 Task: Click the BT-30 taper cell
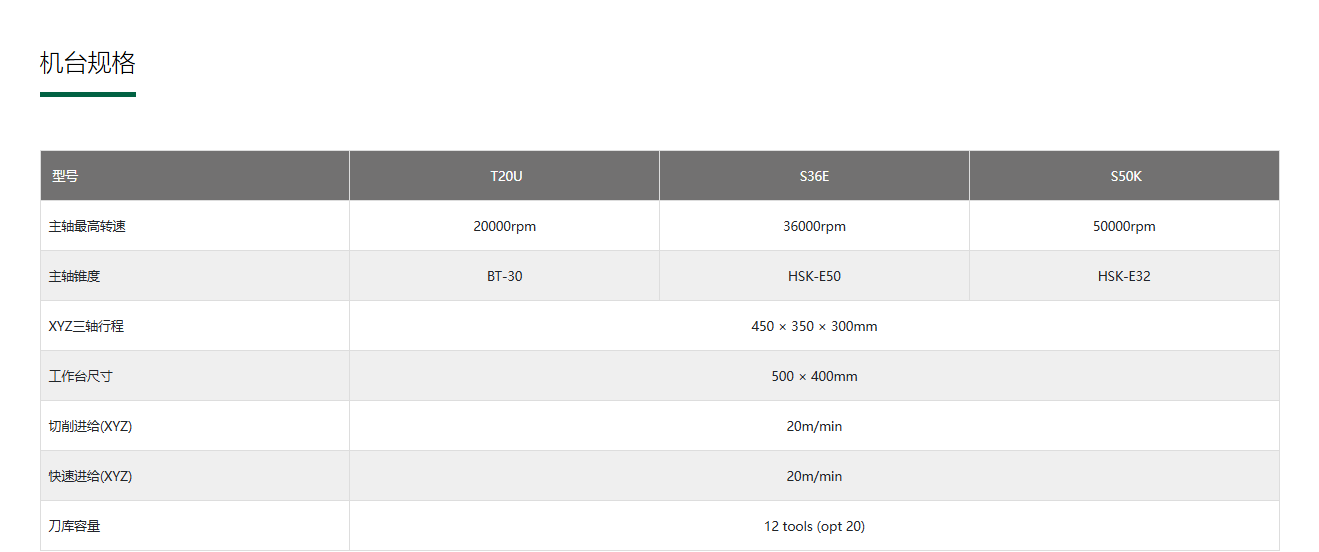click(505, 276)
